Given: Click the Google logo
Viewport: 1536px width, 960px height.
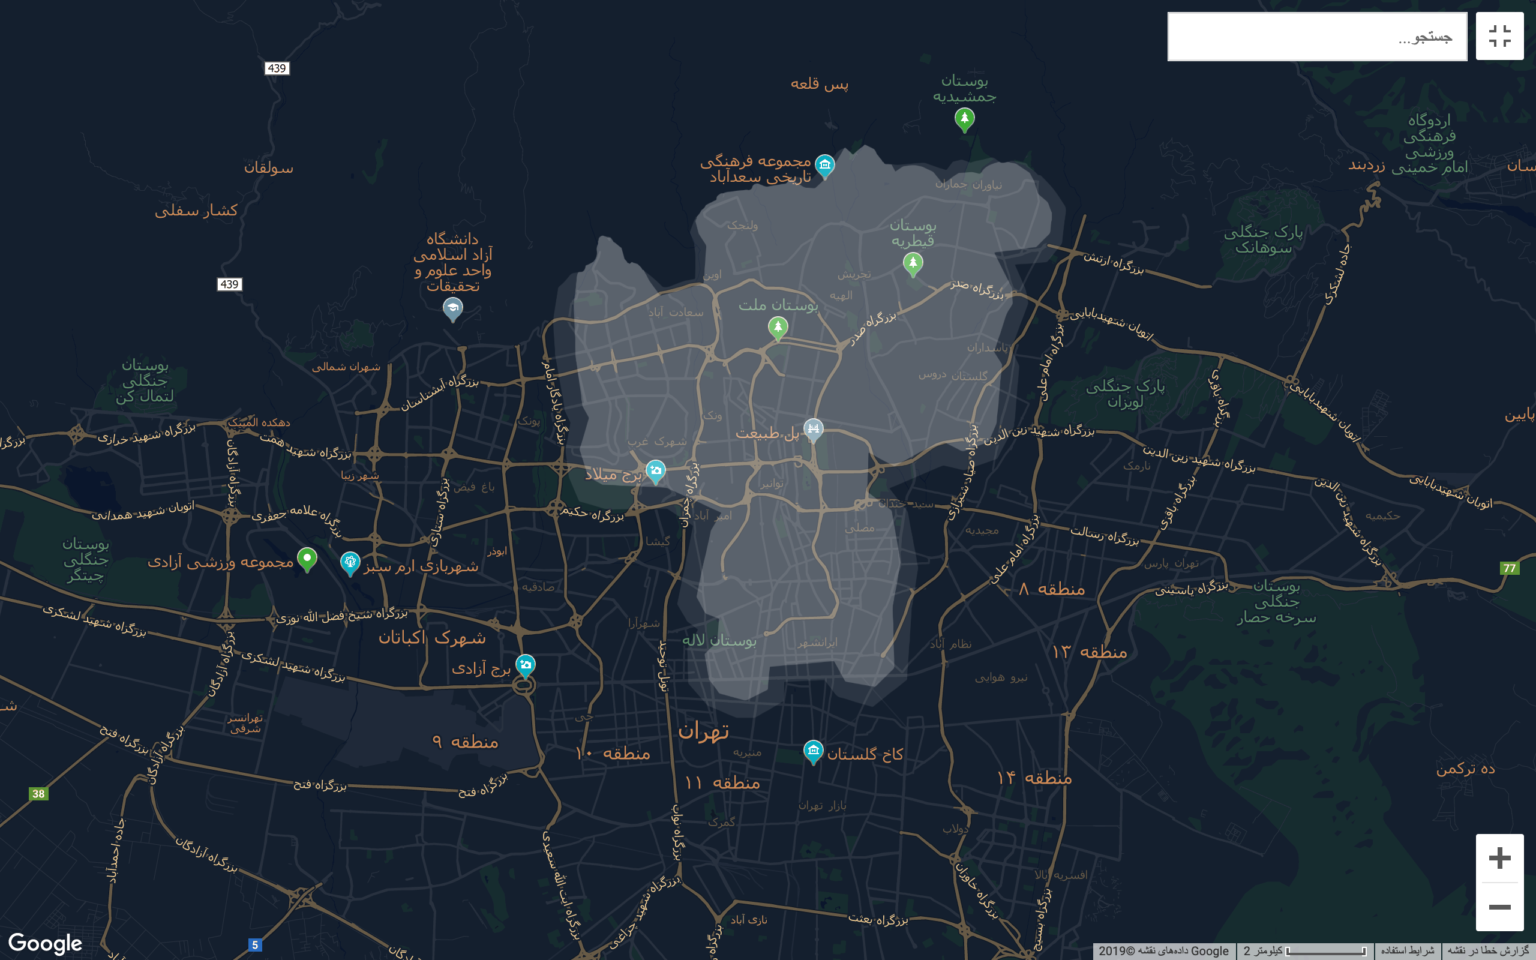Looking at the screenshot, I should pos(45,943).
